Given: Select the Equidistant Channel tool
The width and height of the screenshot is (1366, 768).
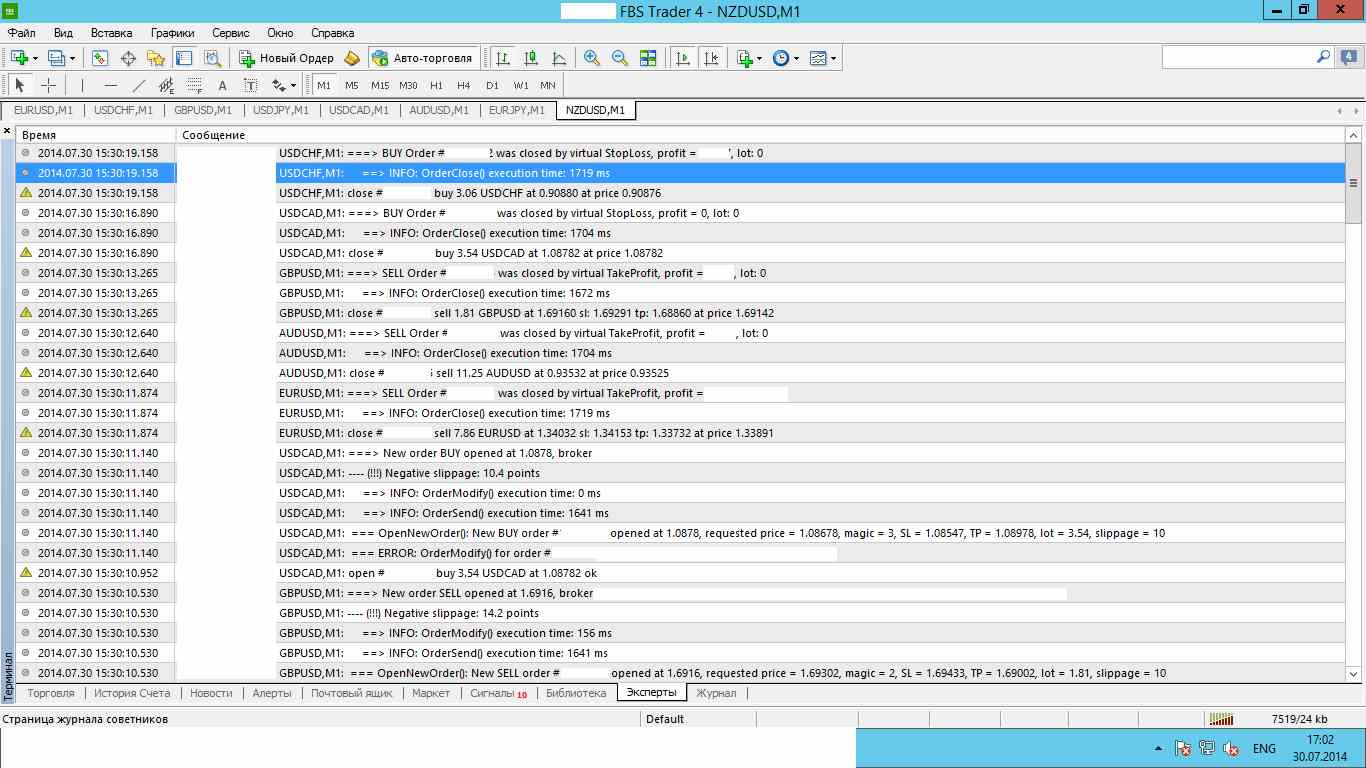Looking at the screenshot, I should [x=167, y=85].
